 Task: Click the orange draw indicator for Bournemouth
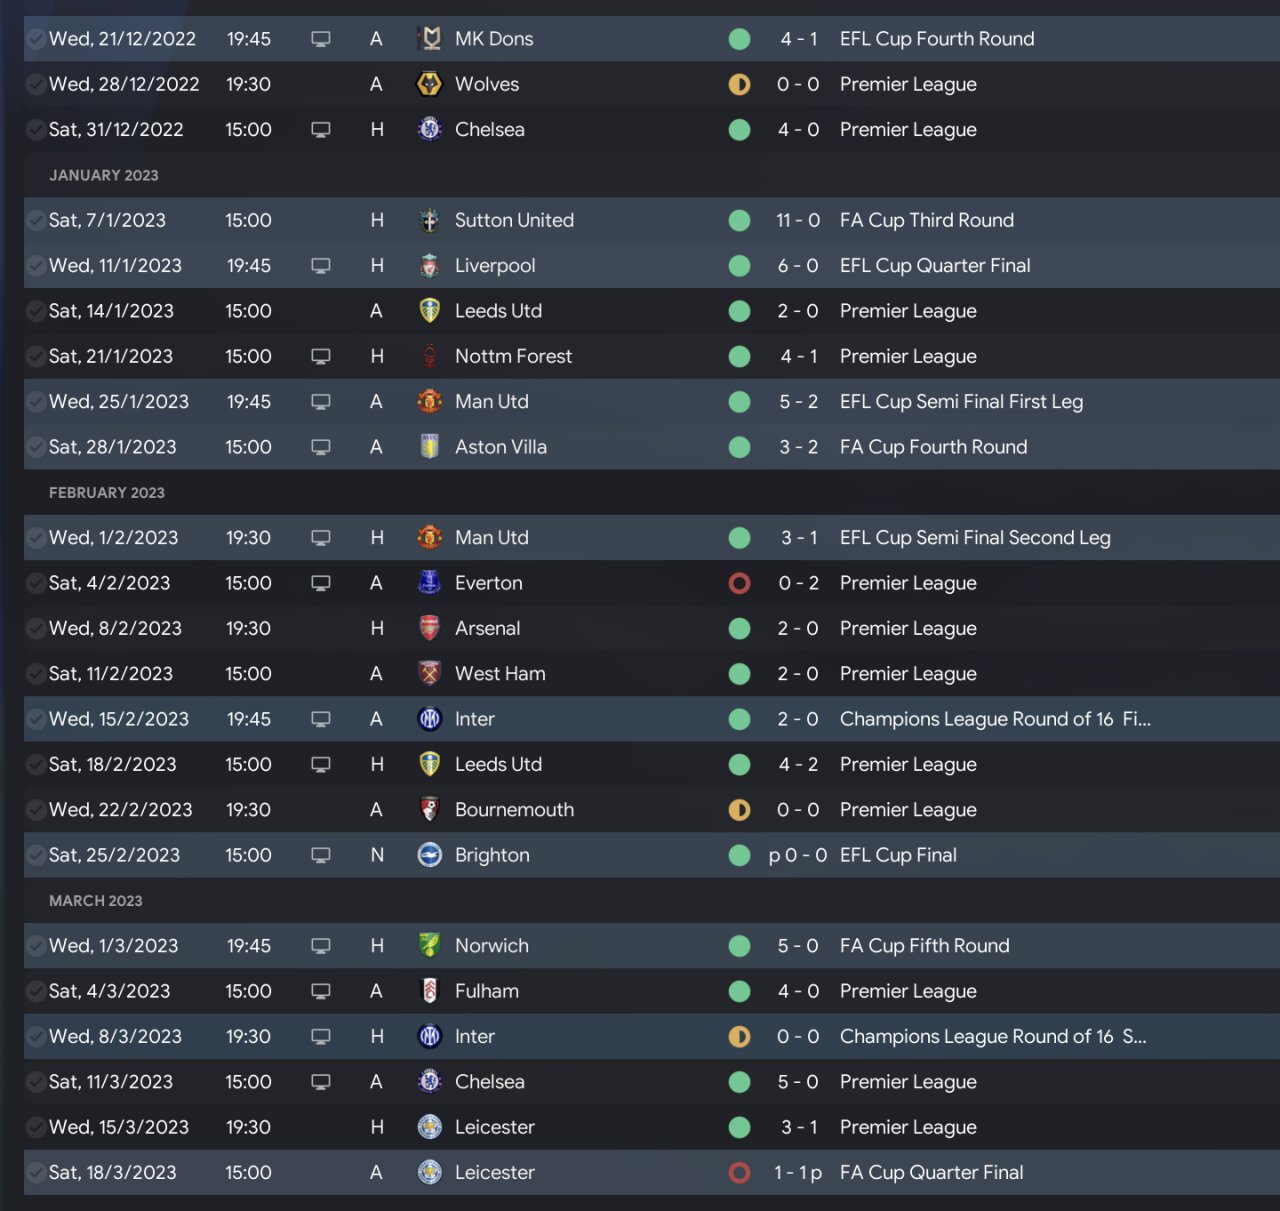pos(740,810)
